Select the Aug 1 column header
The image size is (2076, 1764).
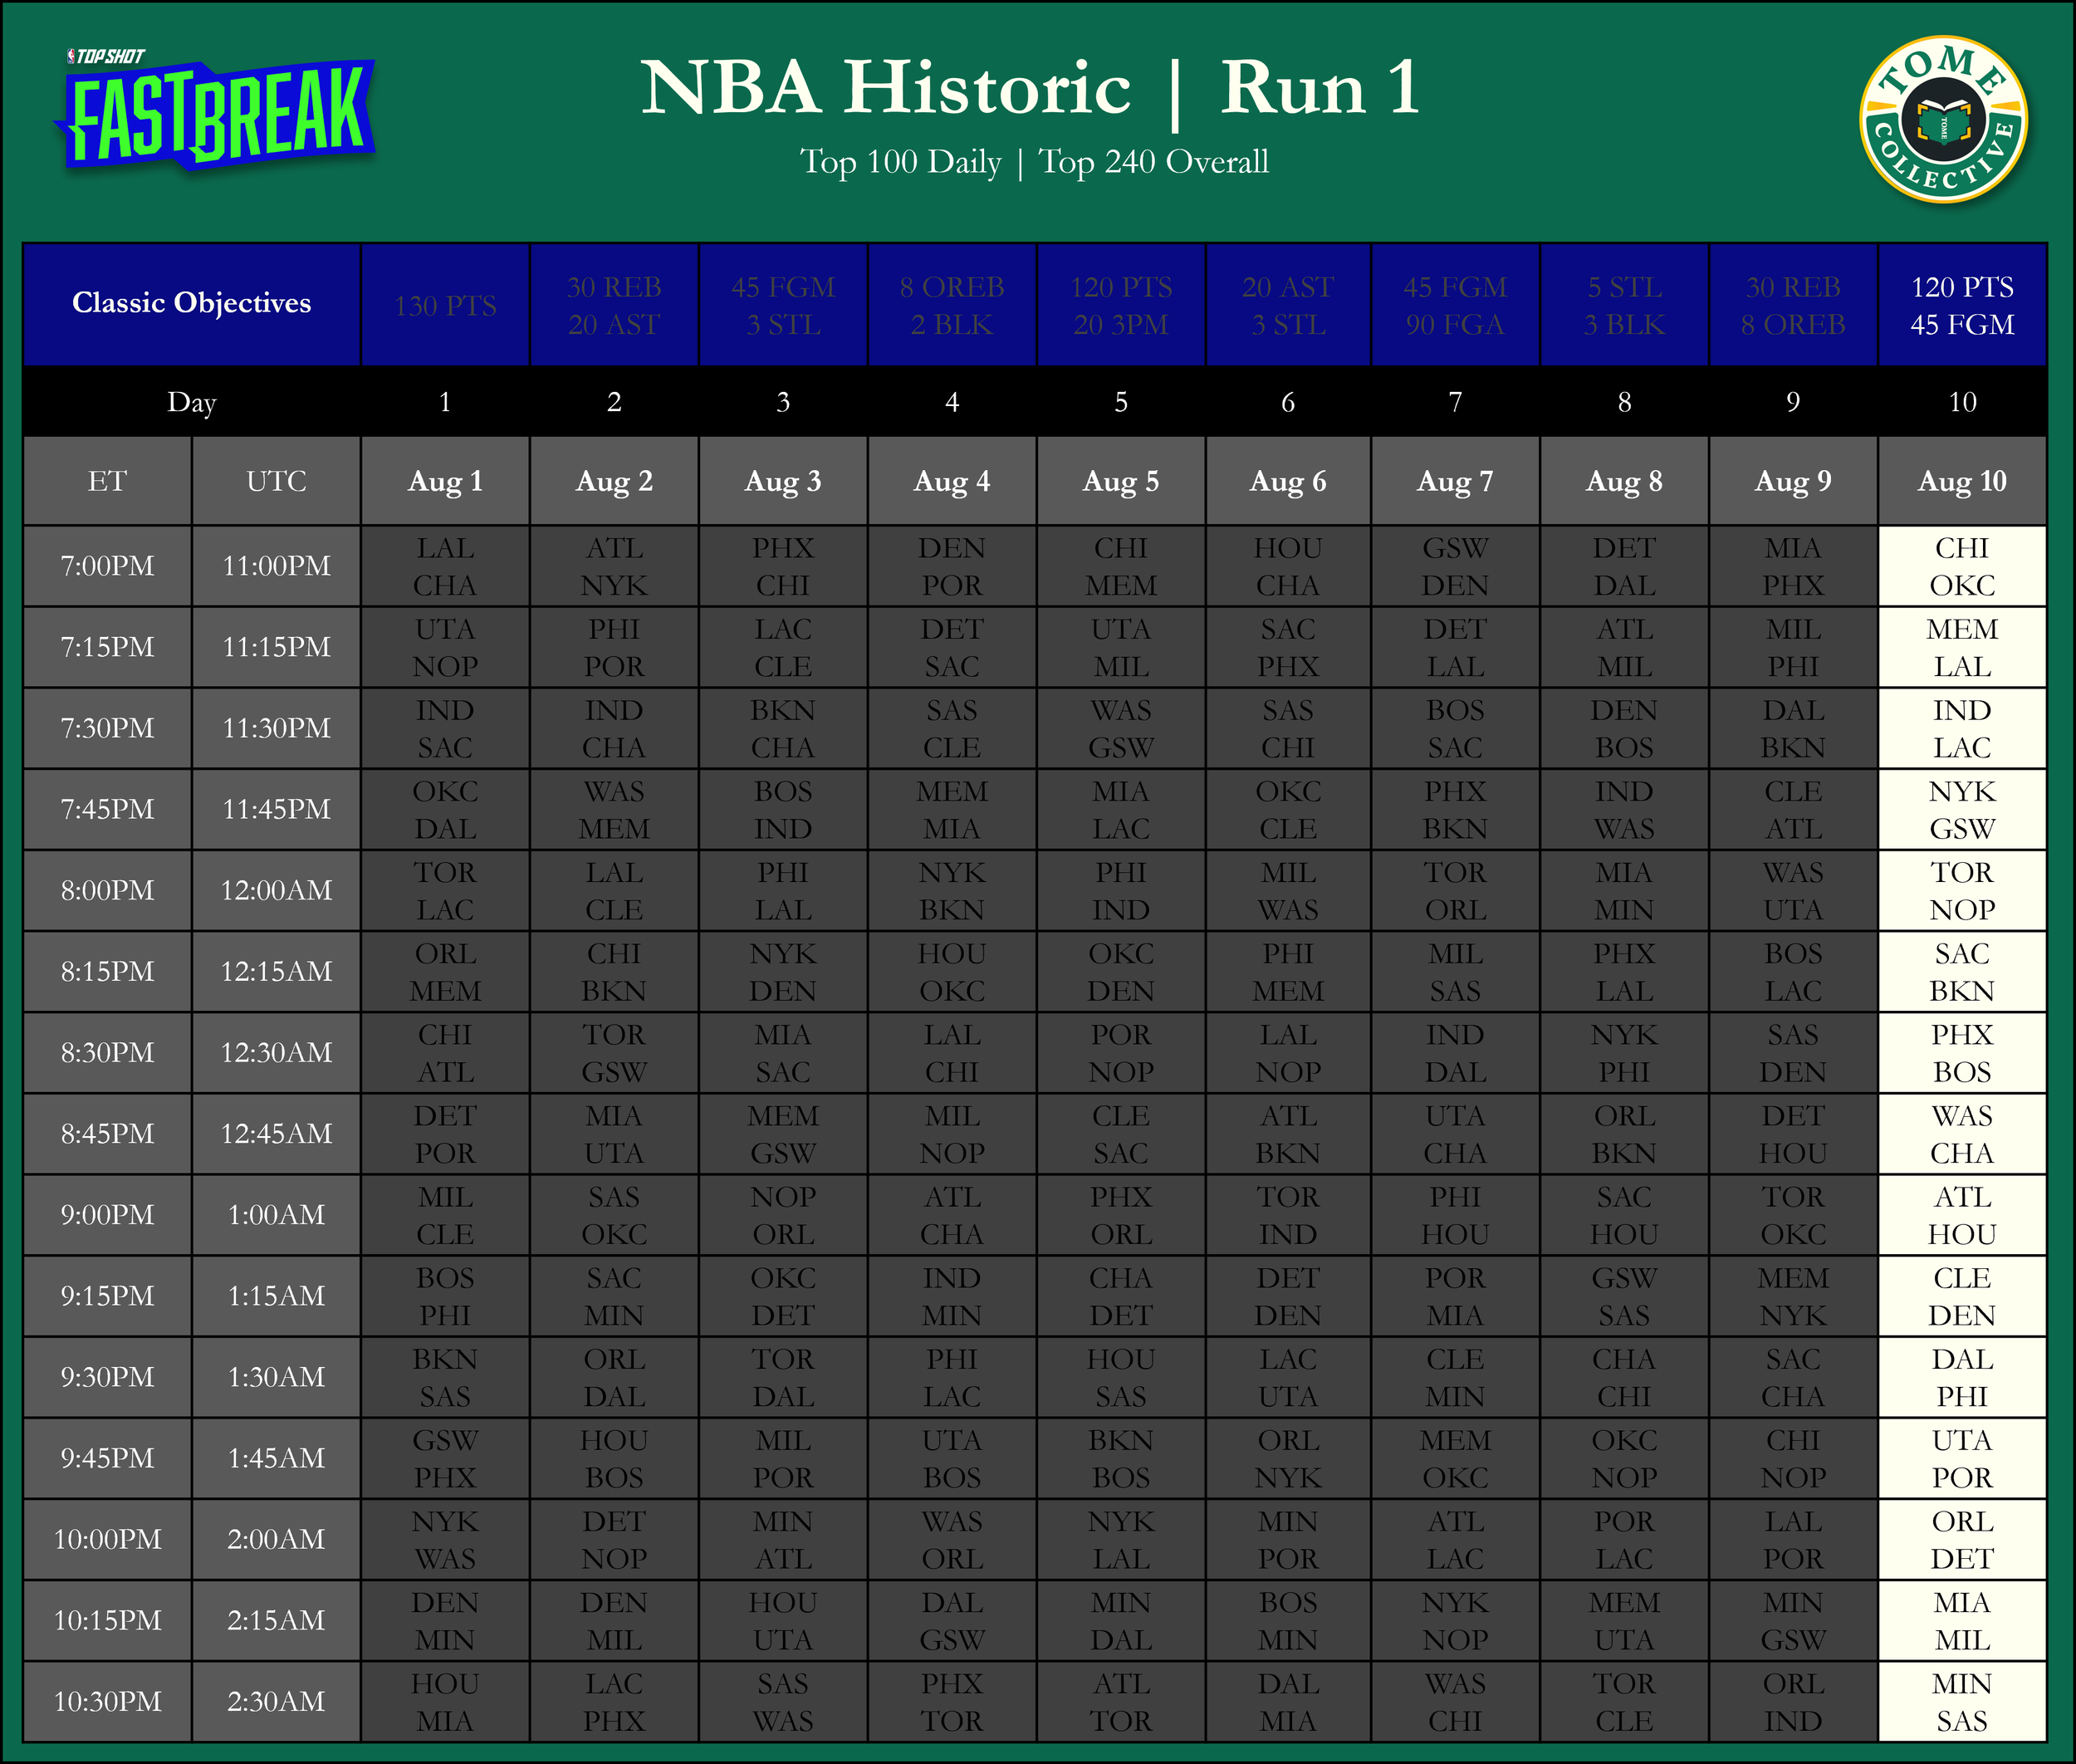point(445,481)
